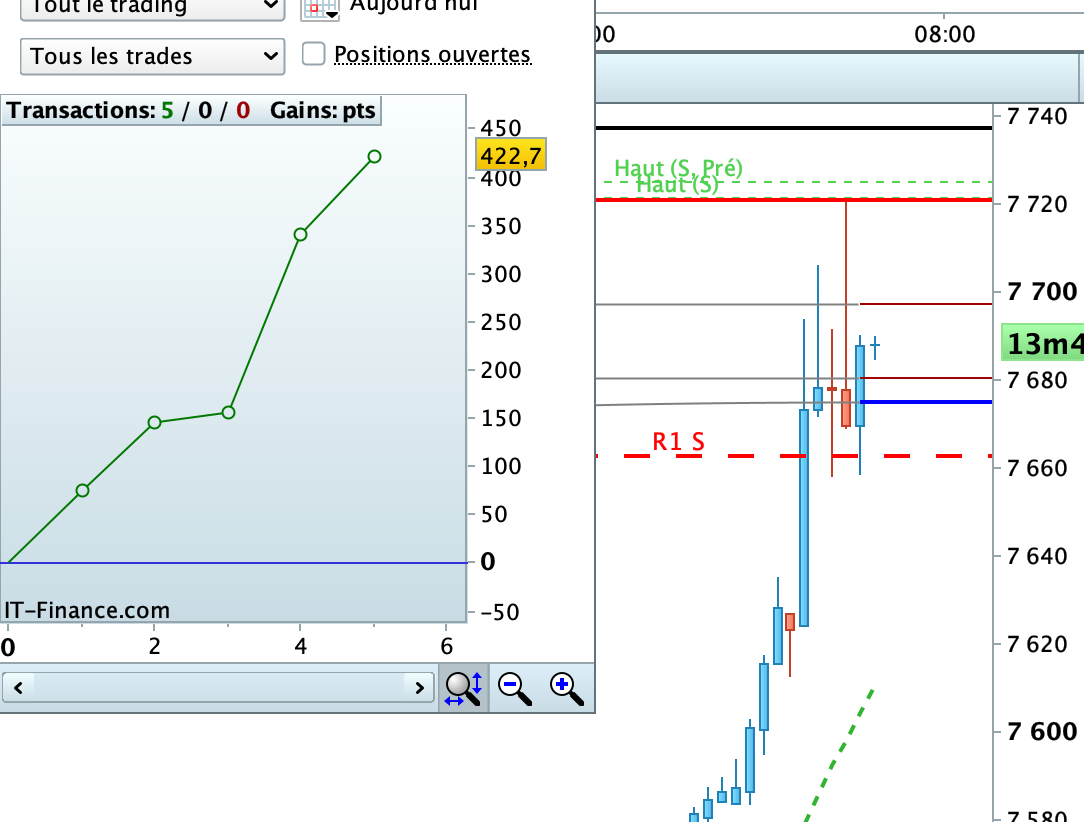
Task: Click the auto-fit zoom magnifier icon
Action: click(463, 689)
